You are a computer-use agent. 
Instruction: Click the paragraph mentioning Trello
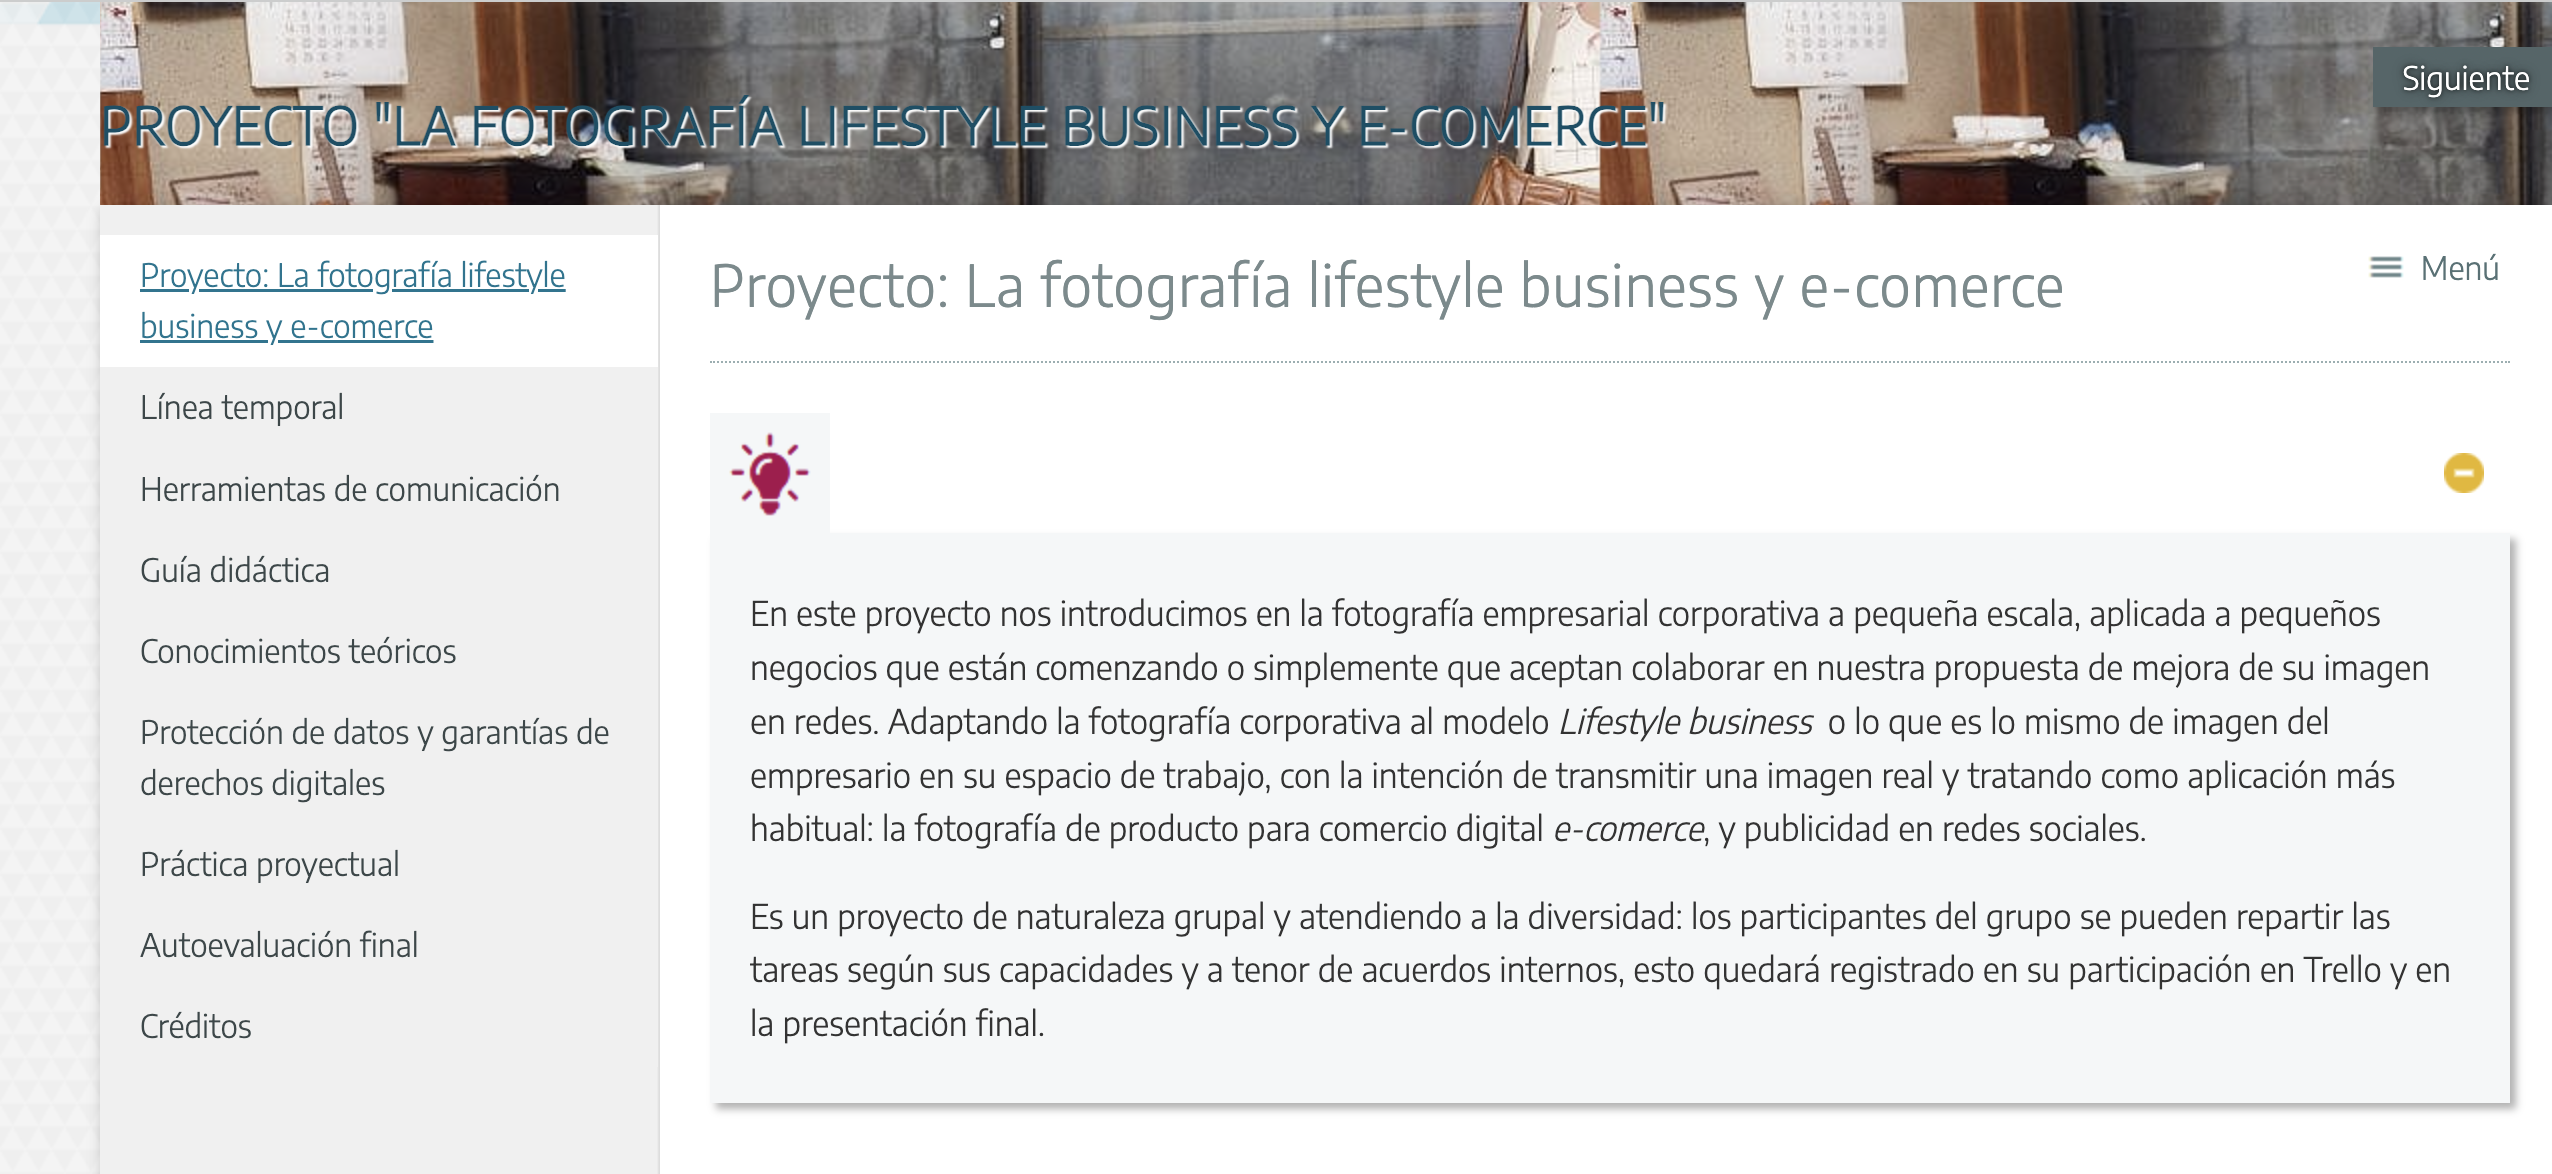[1600, 970]
